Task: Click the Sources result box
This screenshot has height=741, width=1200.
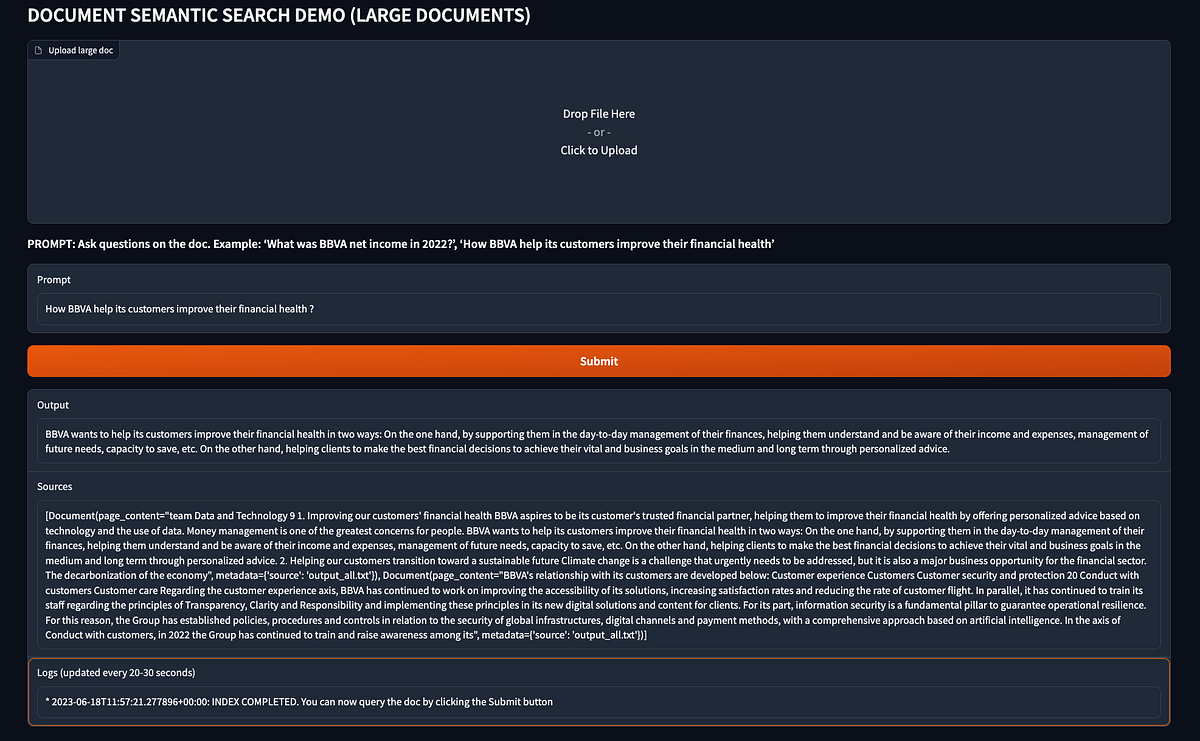Action: 598,570
